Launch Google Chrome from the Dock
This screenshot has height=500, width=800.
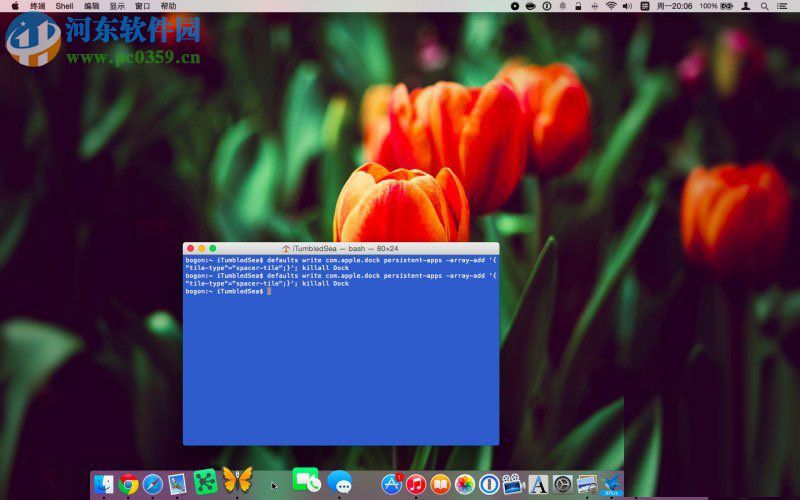click(x=128, y=484)
